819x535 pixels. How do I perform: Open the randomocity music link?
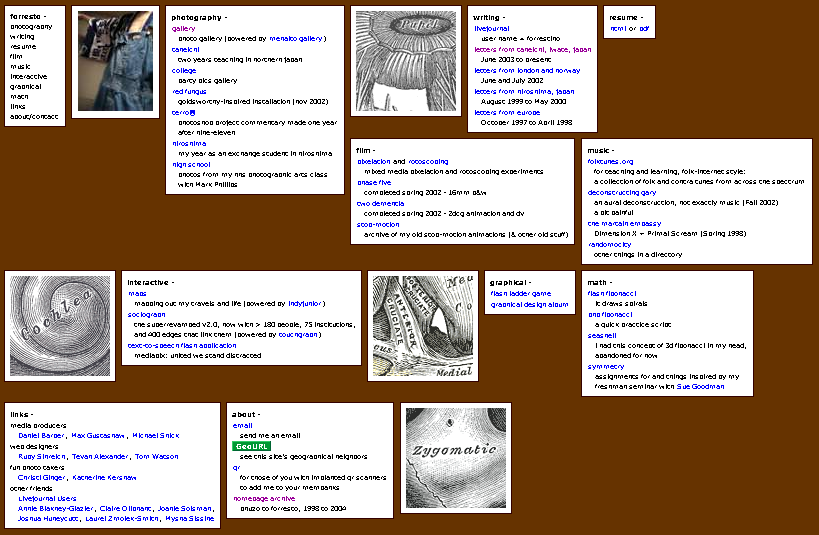(609, 245)
